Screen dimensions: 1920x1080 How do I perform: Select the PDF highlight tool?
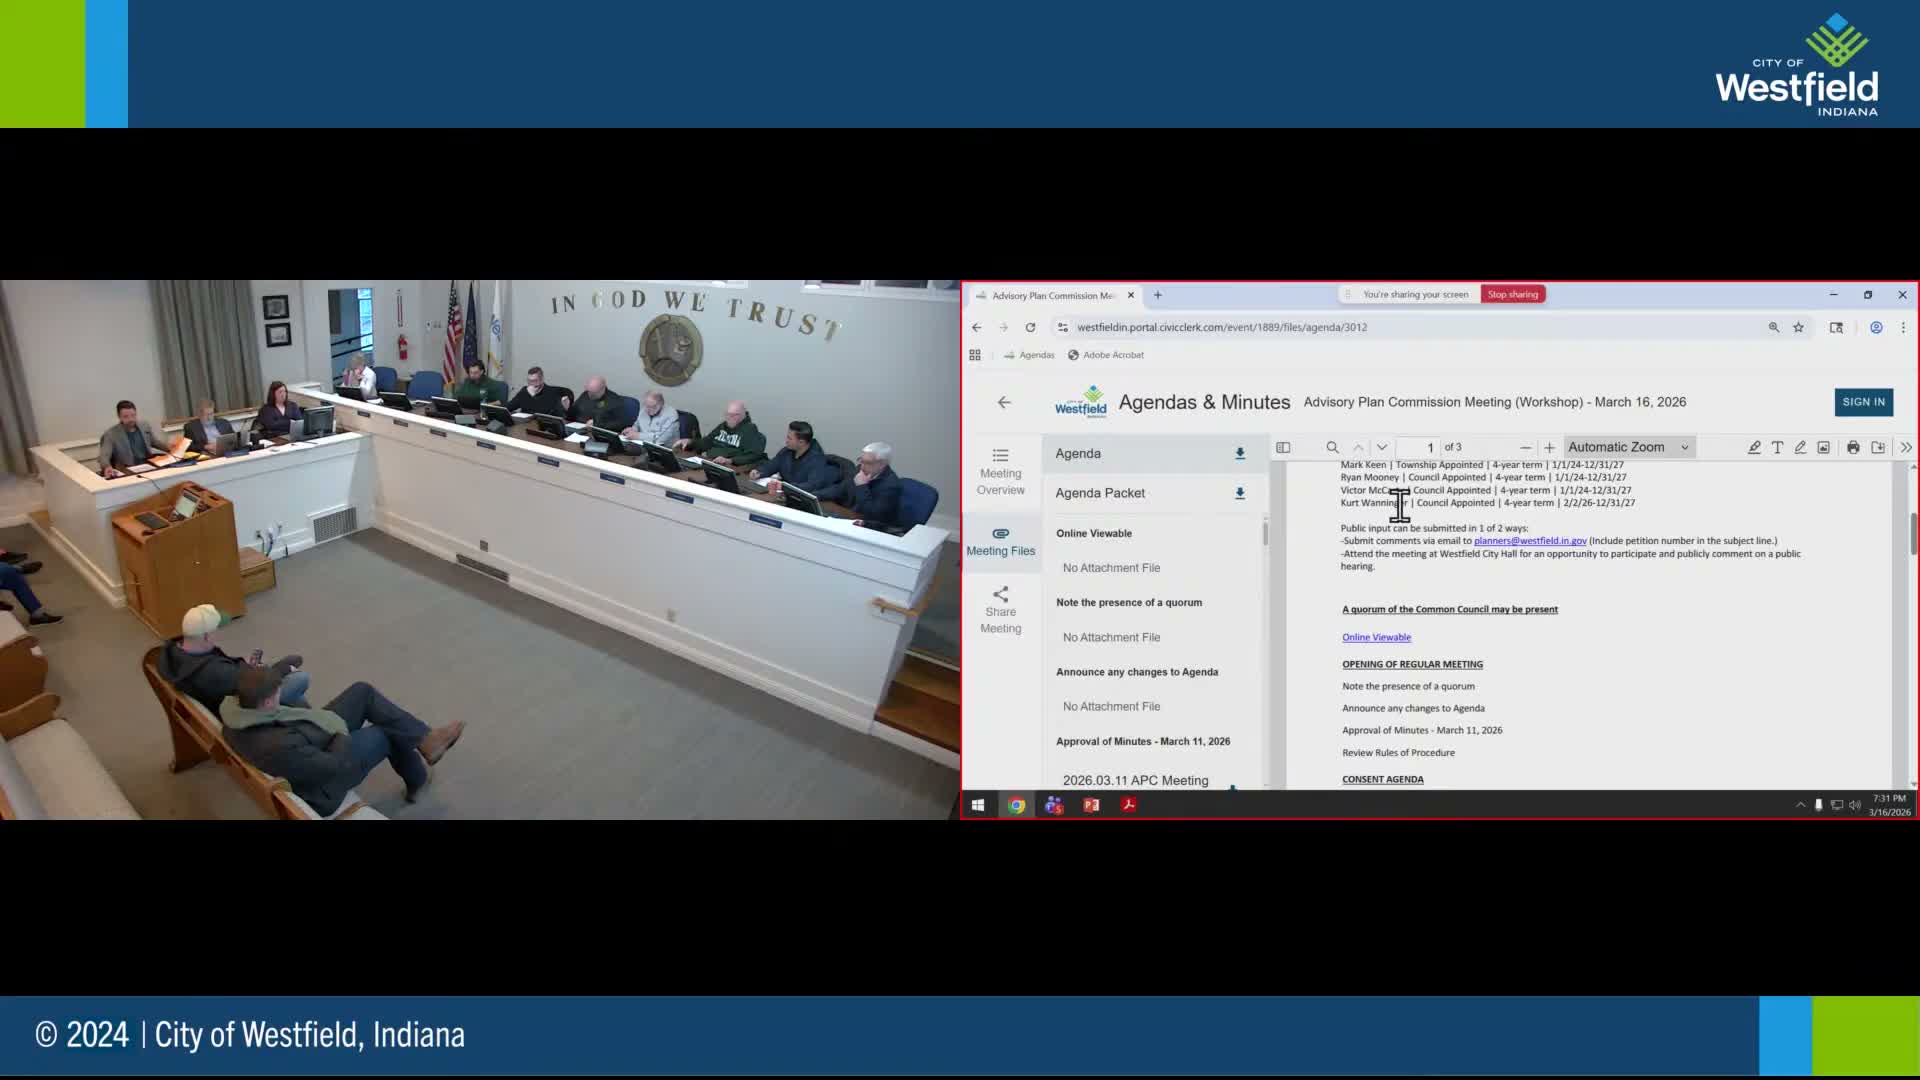point(1754,447)
